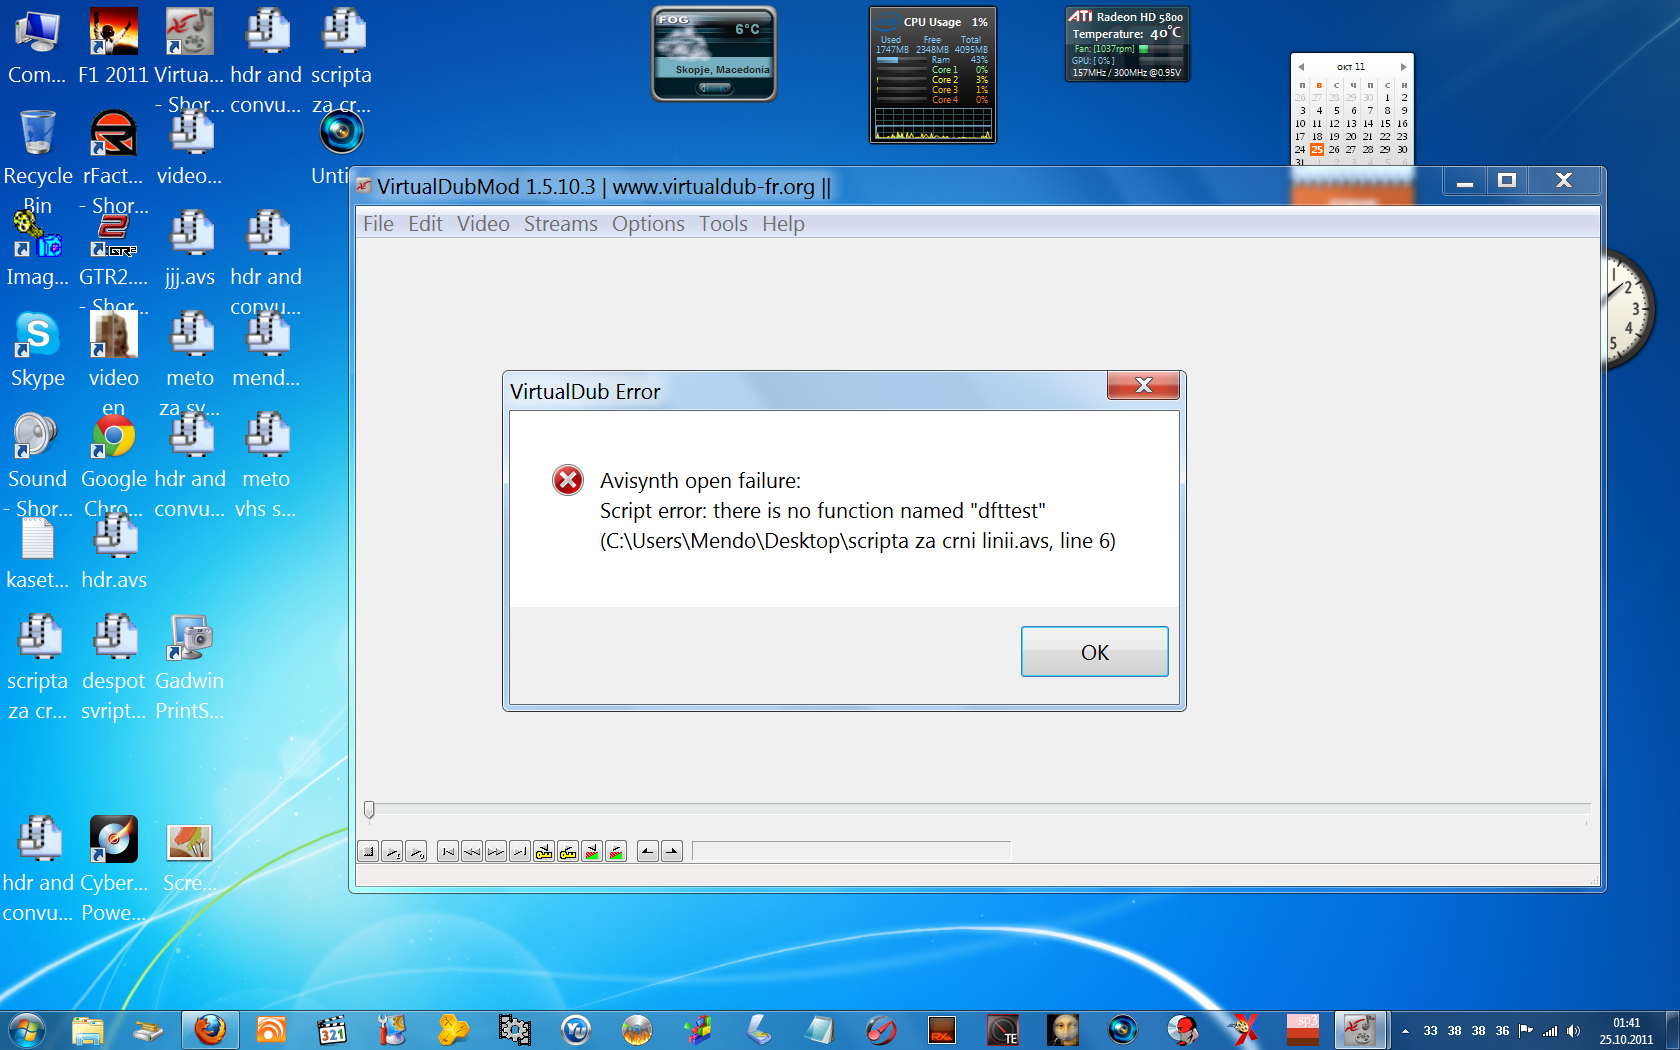Open Windows Explorer from the taskbar
This screenshot has height=1050, width=1680.
click(x=88, y=1029)
